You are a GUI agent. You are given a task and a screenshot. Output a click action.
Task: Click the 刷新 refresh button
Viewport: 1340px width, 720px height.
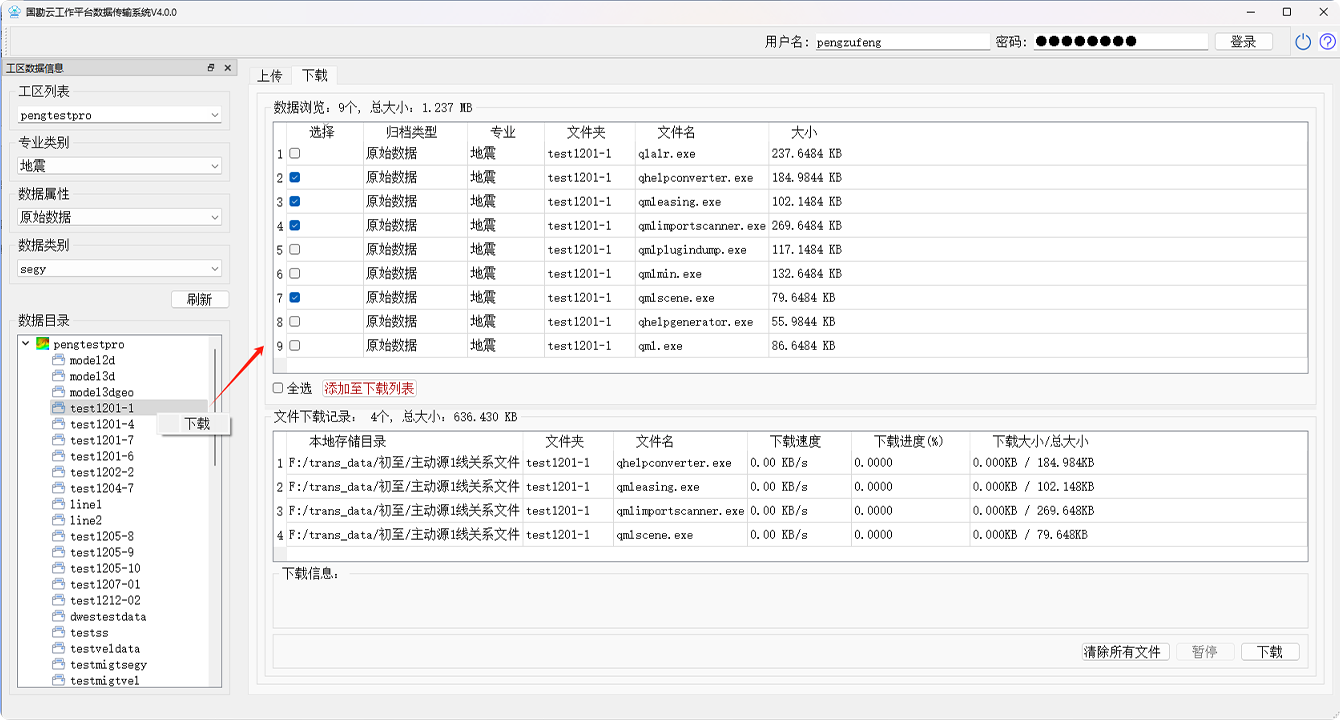[199, 299]
